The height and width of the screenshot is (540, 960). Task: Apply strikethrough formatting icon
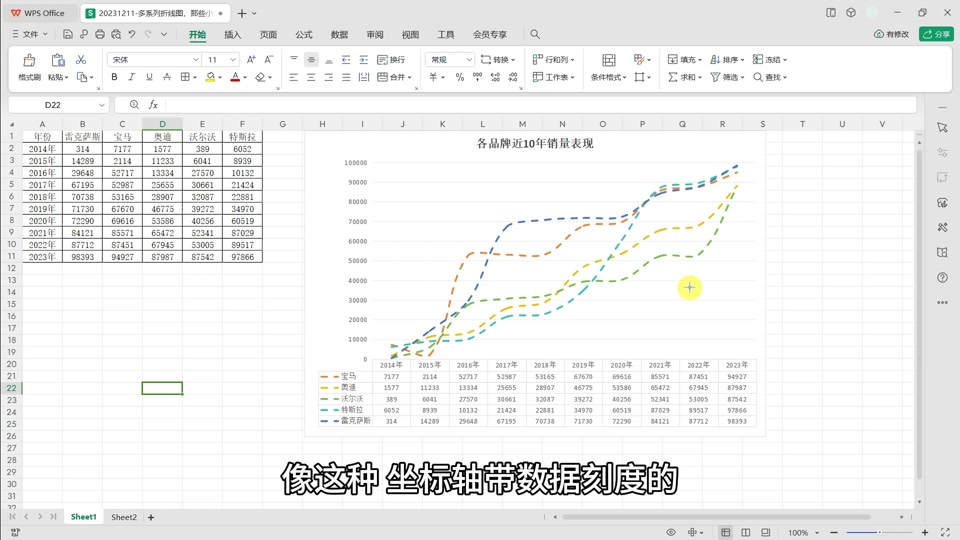click(x=167, y=77)
